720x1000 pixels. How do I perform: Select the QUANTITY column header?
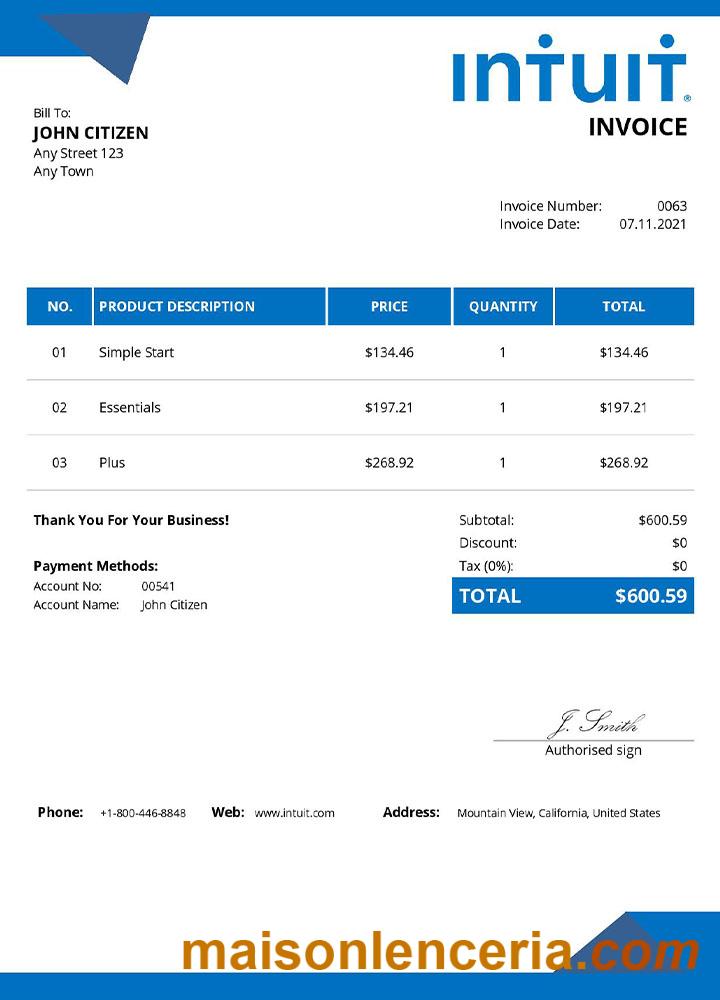(503, 306)
